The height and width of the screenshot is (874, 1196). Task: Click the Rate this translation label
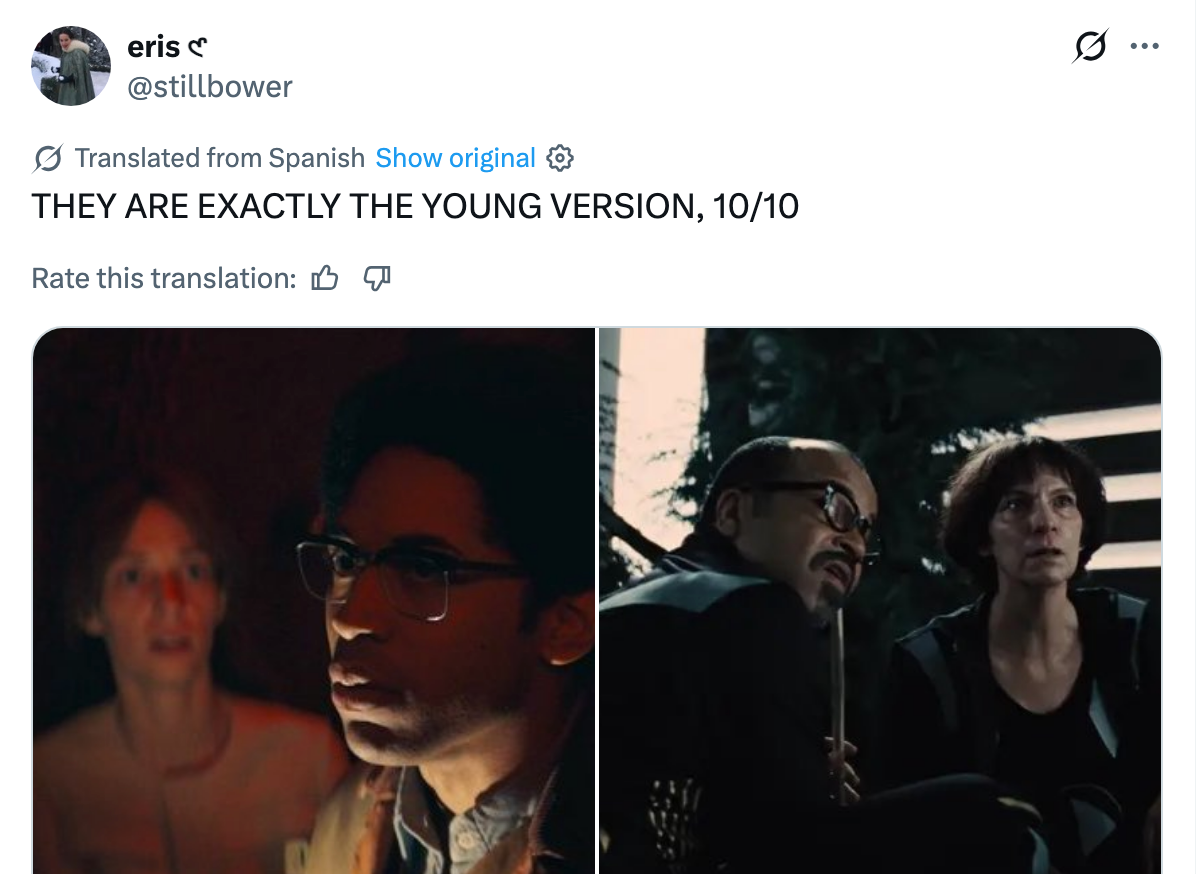point(164,278)
